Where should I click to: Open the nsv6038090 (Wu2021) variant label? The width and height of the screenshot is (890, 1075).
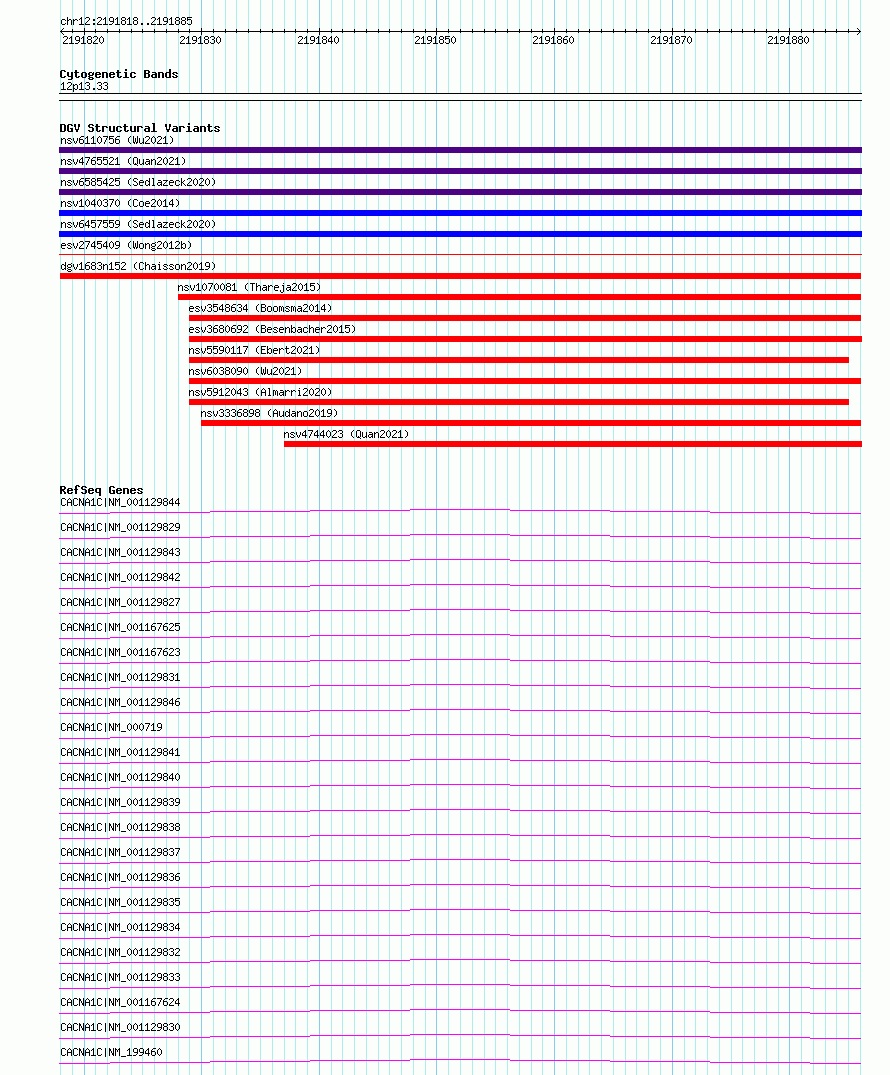pyautogui.click(x=245, y=371)
